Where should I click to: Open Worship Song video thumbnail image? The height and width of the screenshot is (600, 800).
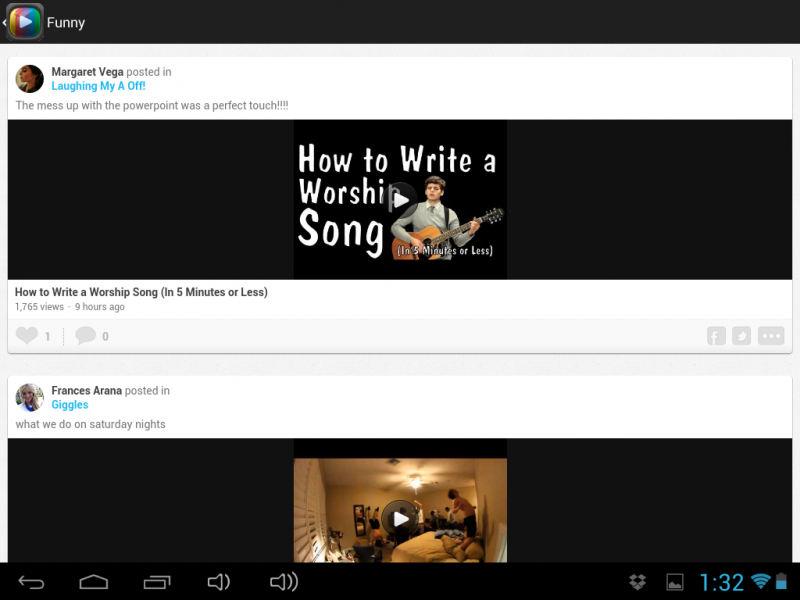(x=401, y=199)
